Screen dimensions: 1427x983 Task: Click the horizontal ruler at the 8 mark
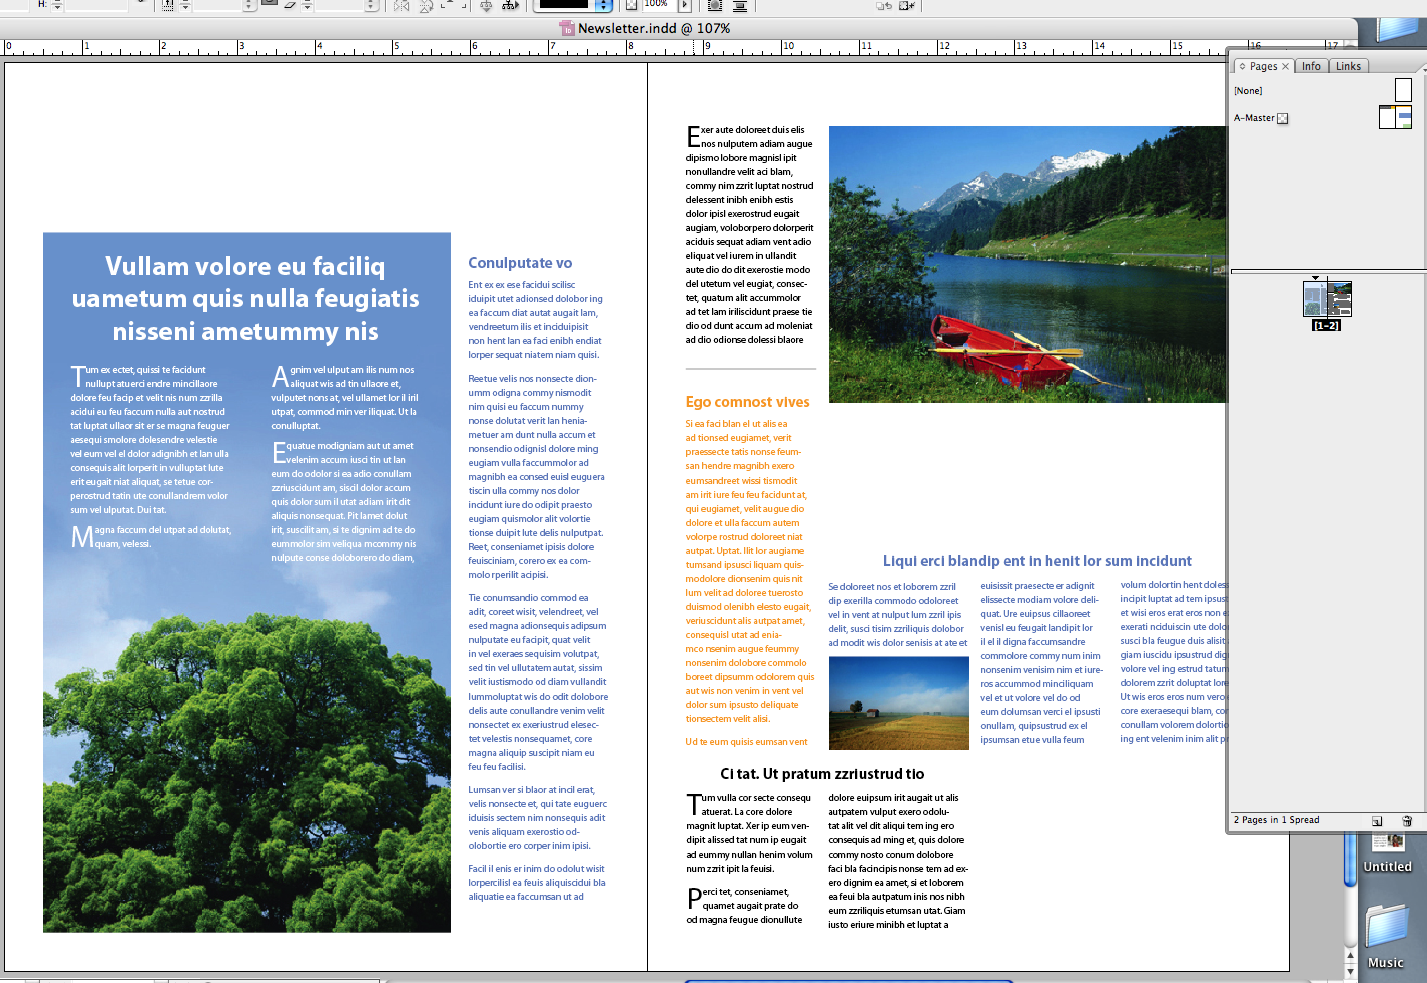[630, 47]
